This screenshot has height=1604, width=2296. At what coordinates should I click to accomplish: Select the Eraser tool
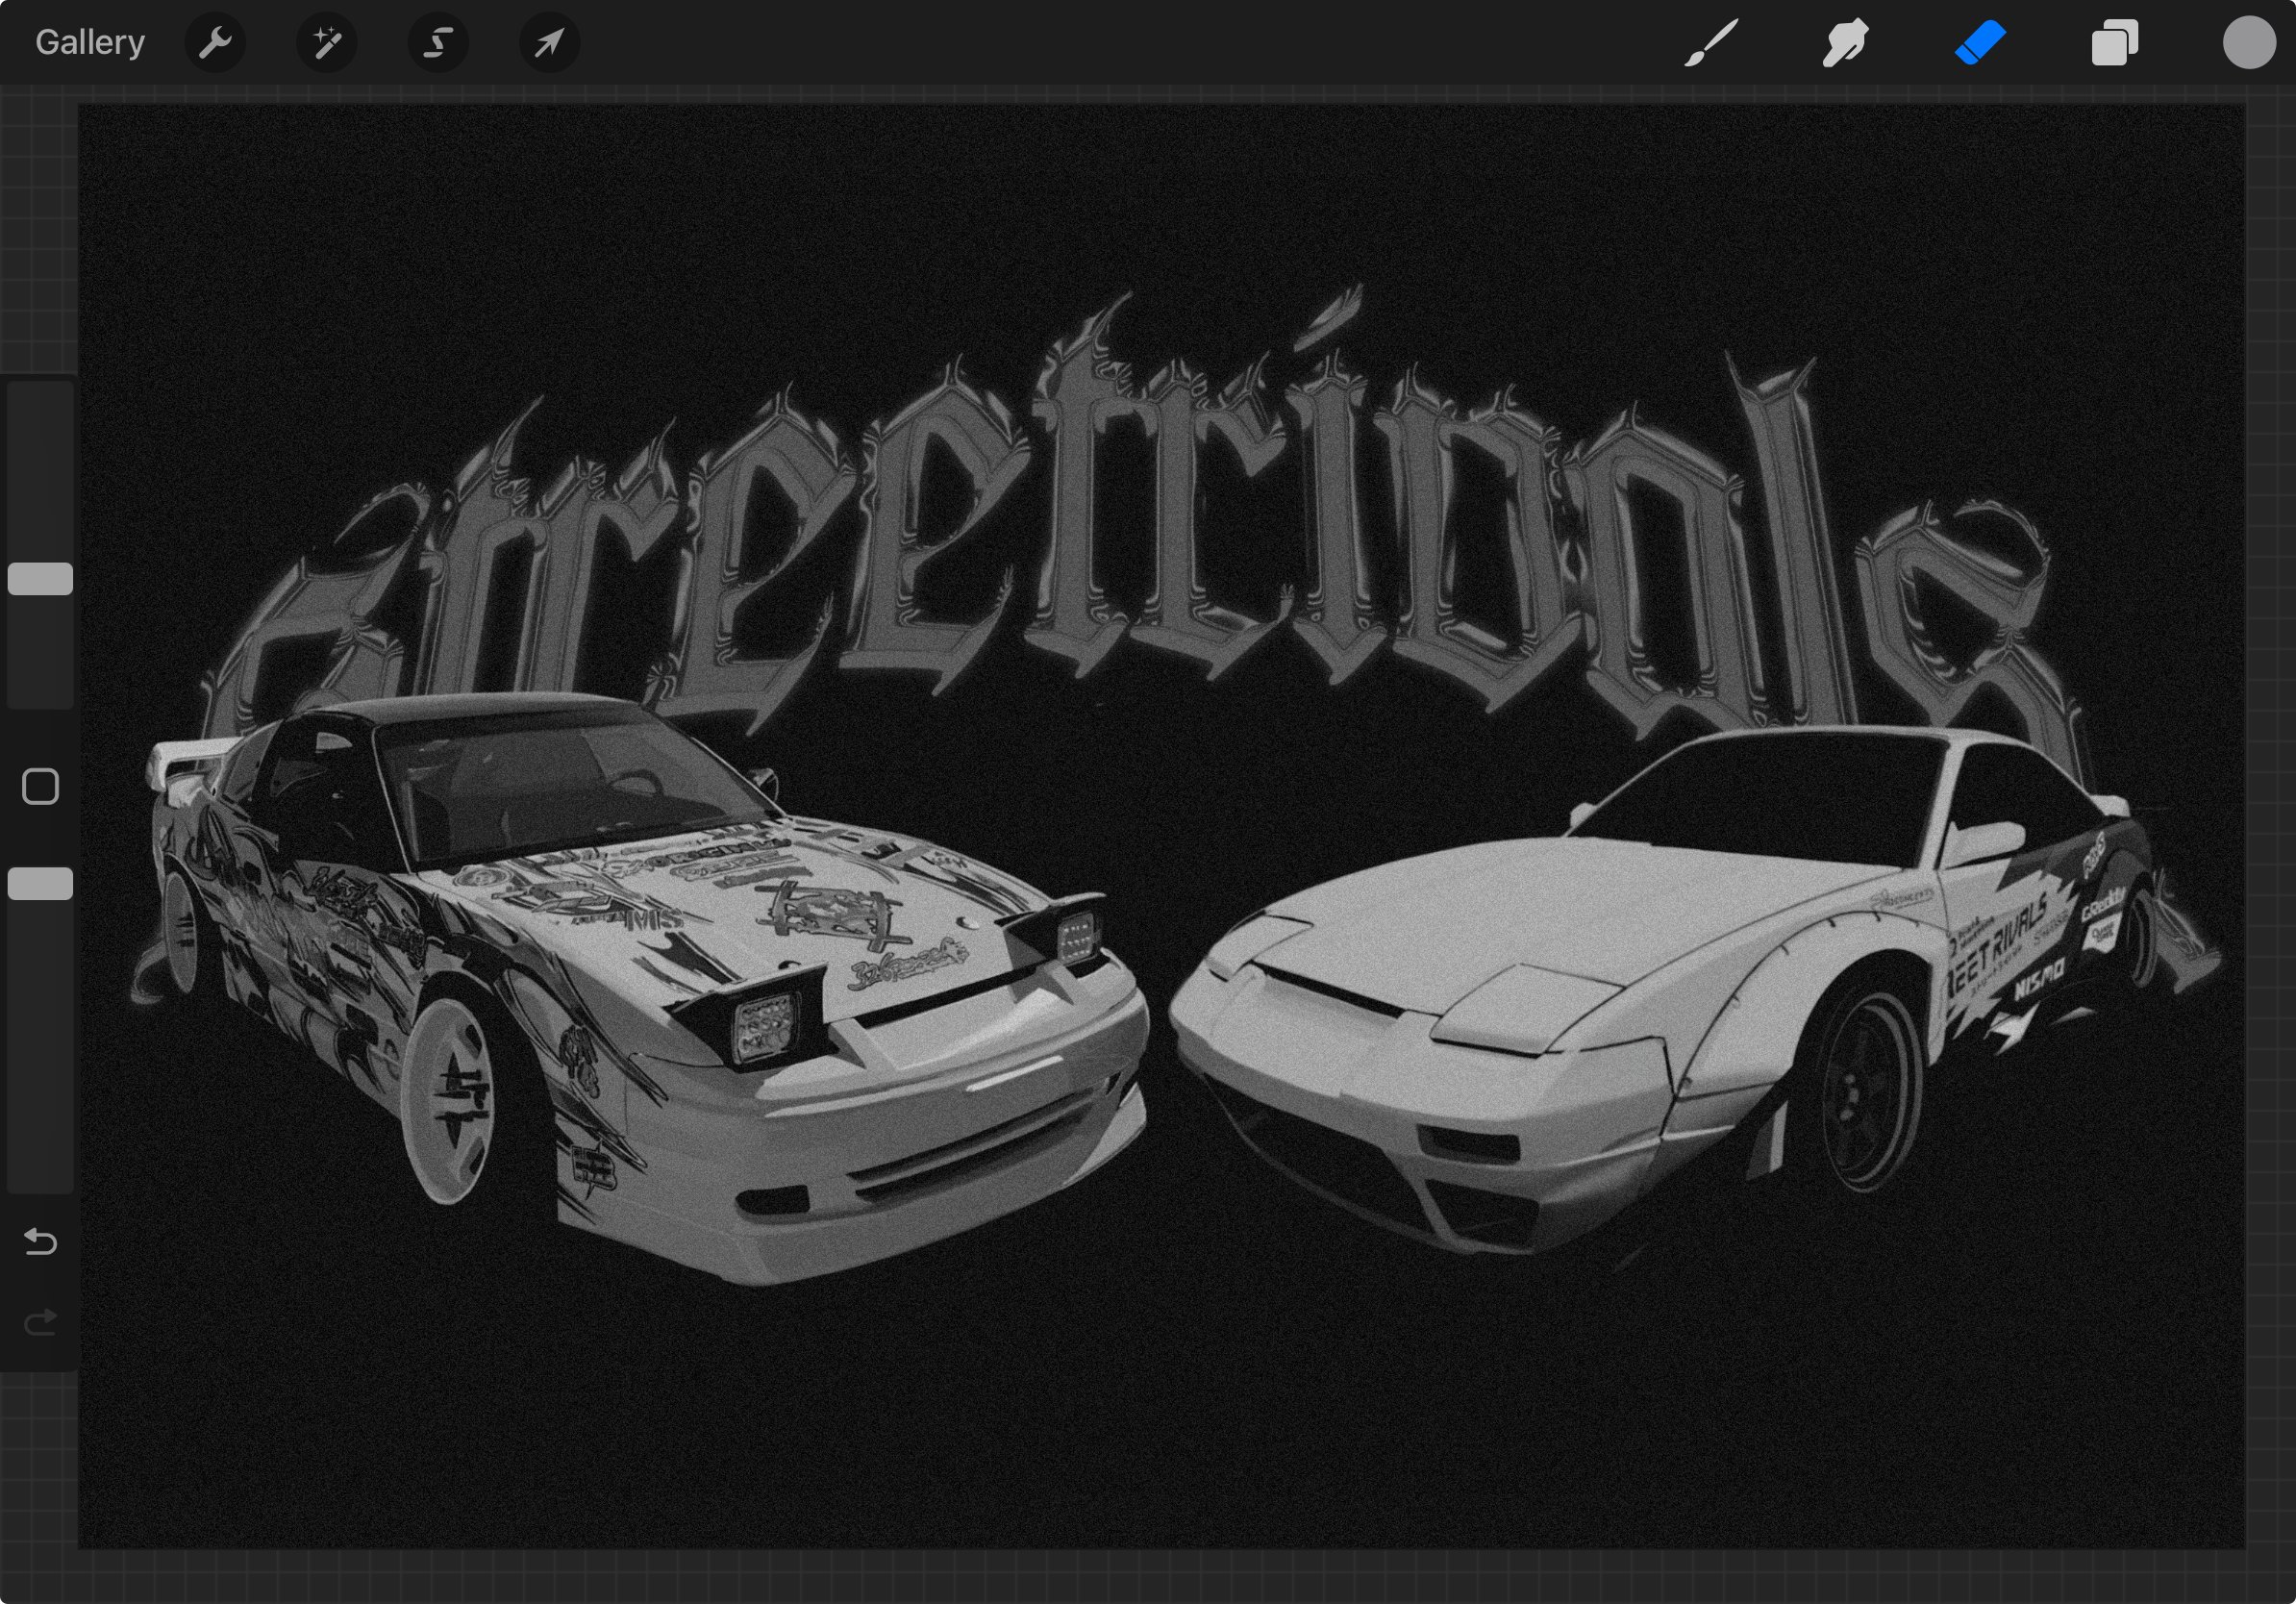pyautogui.click(x=1980, y=43)
